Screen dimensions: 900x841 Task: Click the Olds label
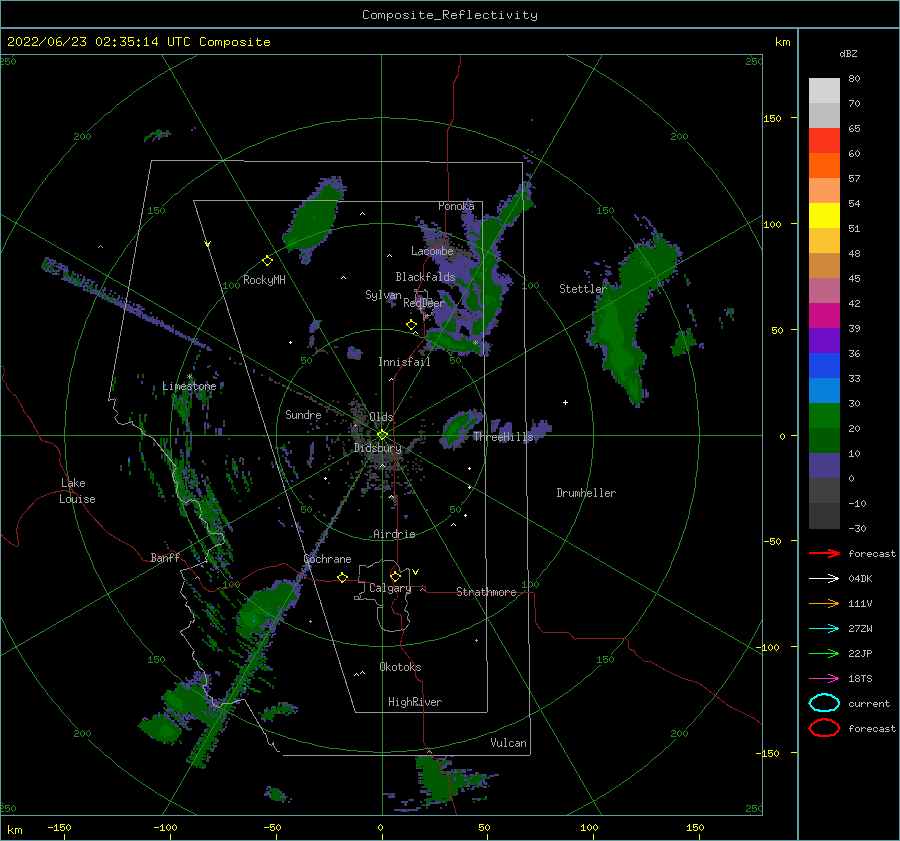(x=381, y=417)
